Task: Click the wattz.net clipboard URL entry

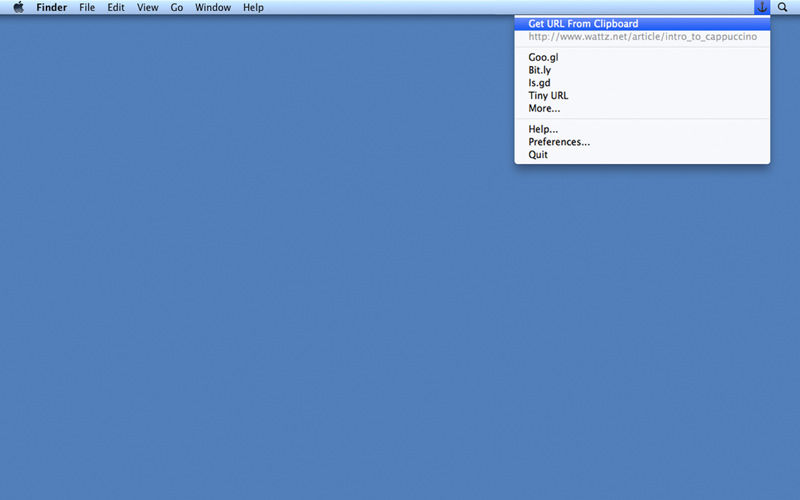Action: click(x=642, y=37)
